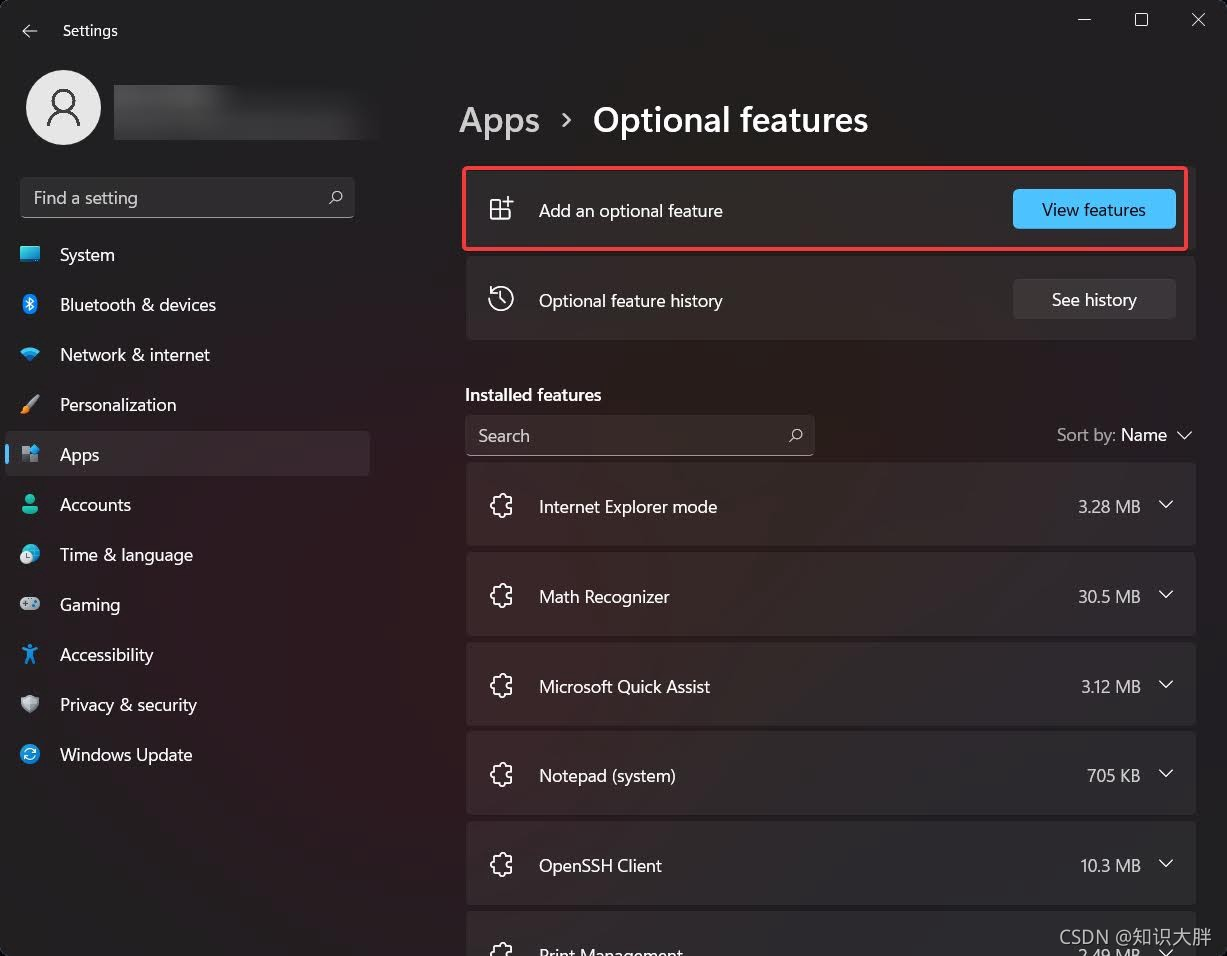The width and height of the screenshot is (1227, 956).
Task: Open Time & language settings
Action: tap(187, 554)
